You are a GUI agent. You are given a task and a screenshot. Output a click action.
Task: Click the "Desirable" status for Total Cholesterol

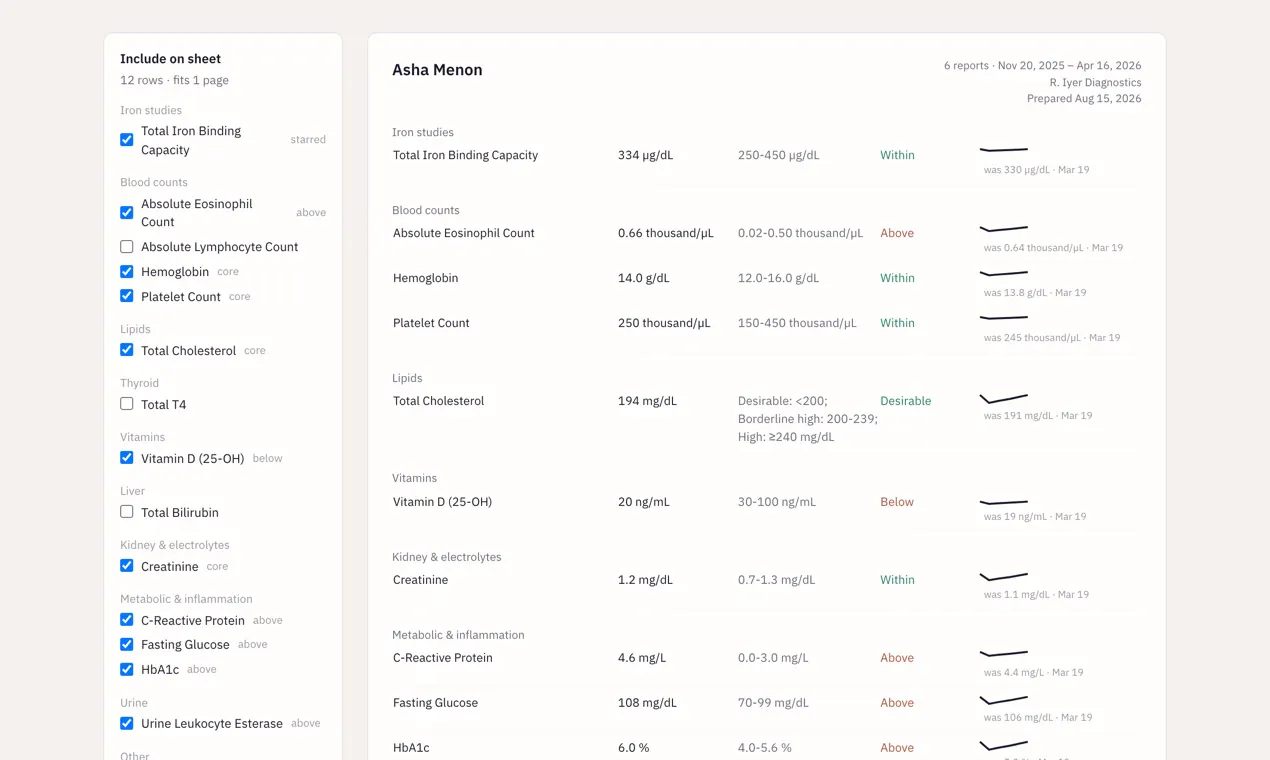coord(906,402)
